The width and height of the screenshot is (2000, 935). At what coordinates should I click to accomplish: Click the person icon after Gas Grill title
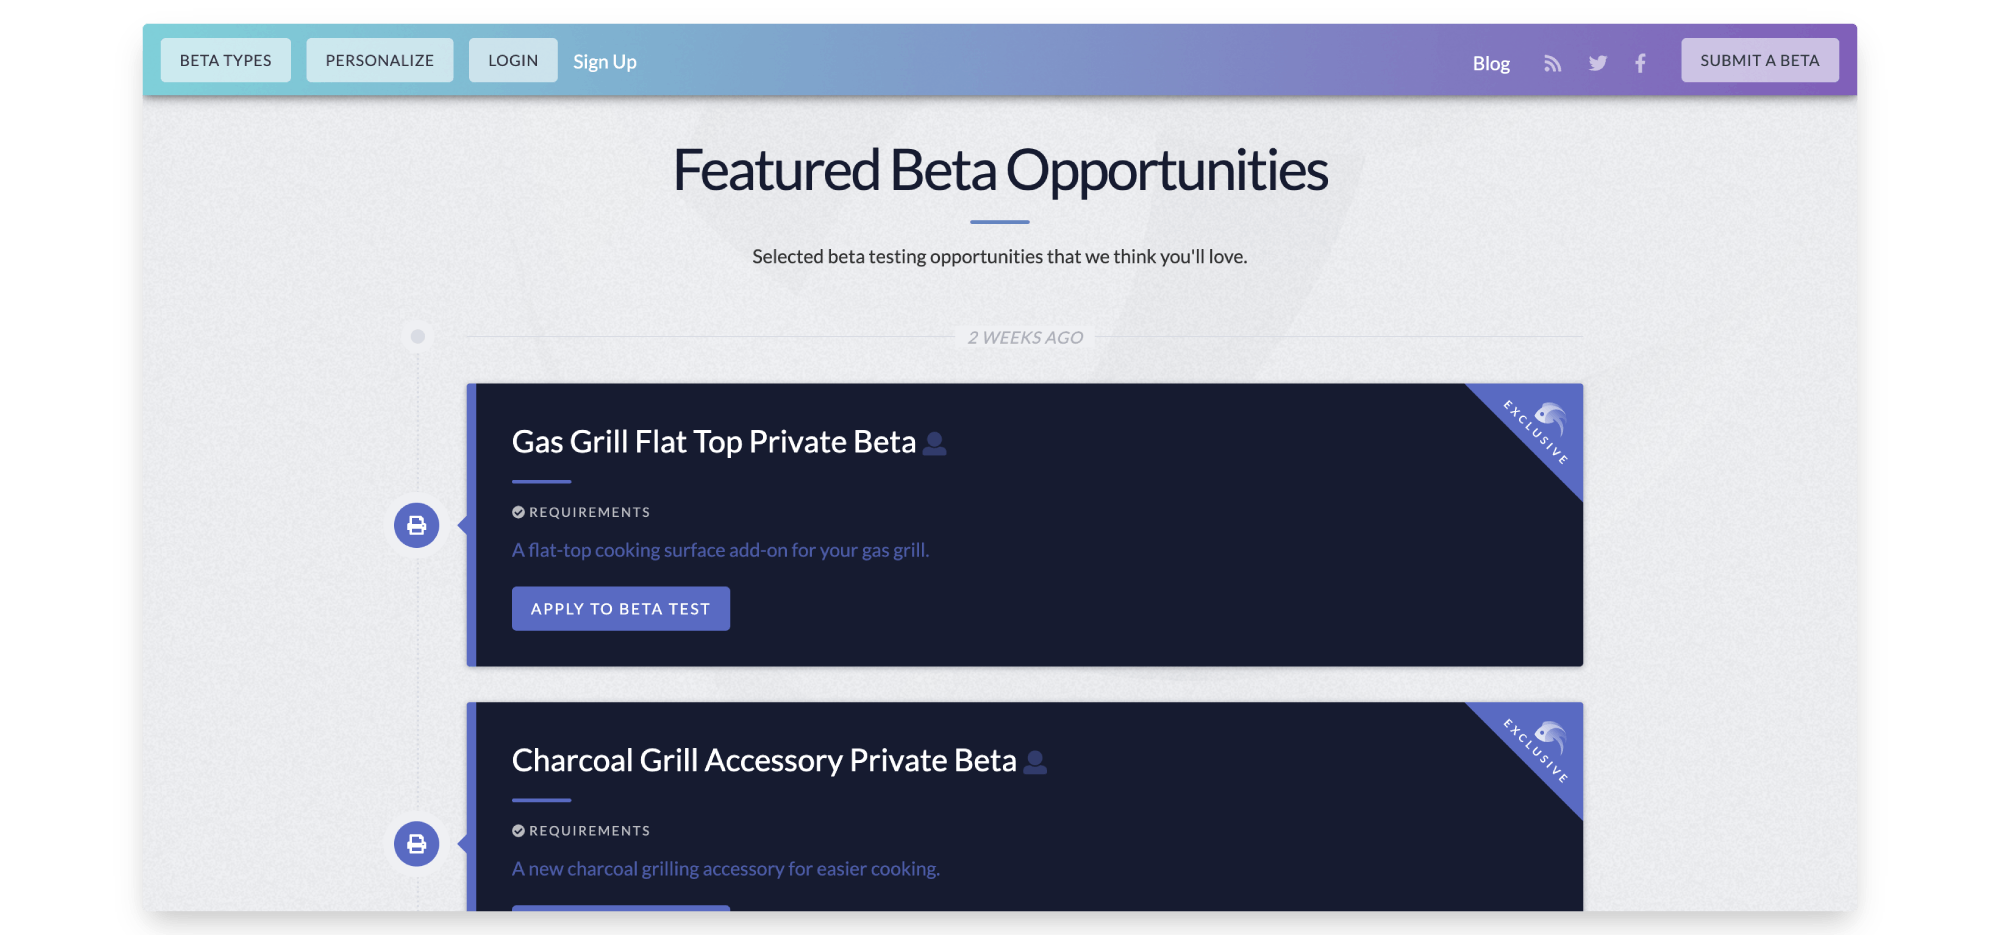tap(935, 443)
